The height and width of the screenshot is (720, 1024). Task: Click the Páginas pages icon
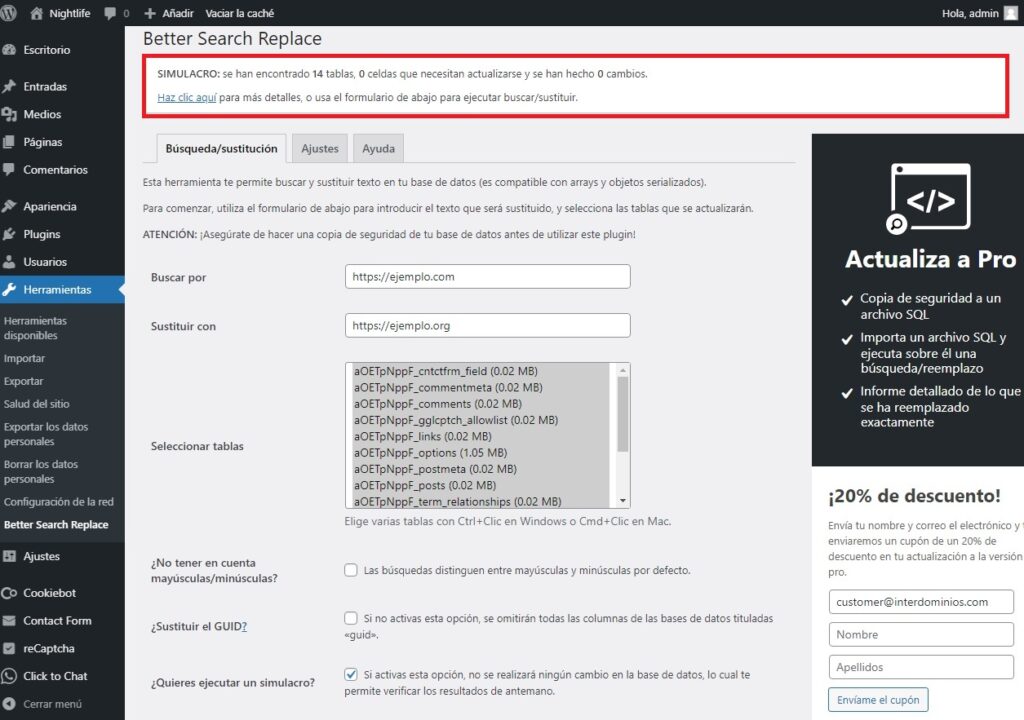[9, 142]
